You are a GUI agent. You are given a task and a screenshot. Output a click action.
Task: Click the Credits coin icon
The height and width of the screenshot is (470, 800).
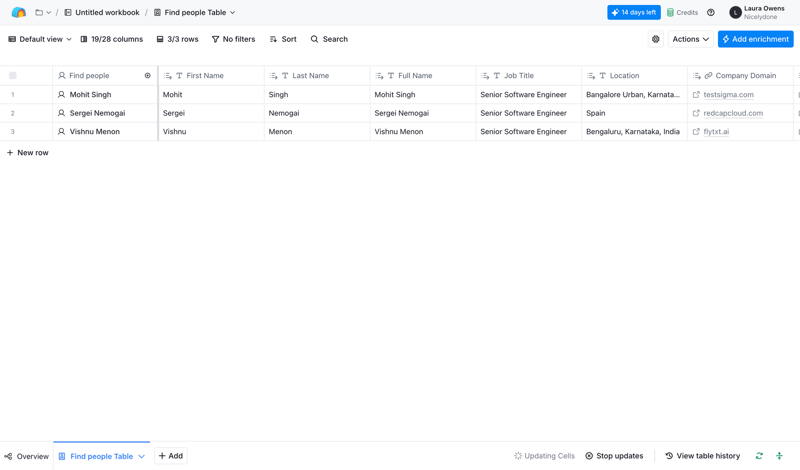point(670,13)
